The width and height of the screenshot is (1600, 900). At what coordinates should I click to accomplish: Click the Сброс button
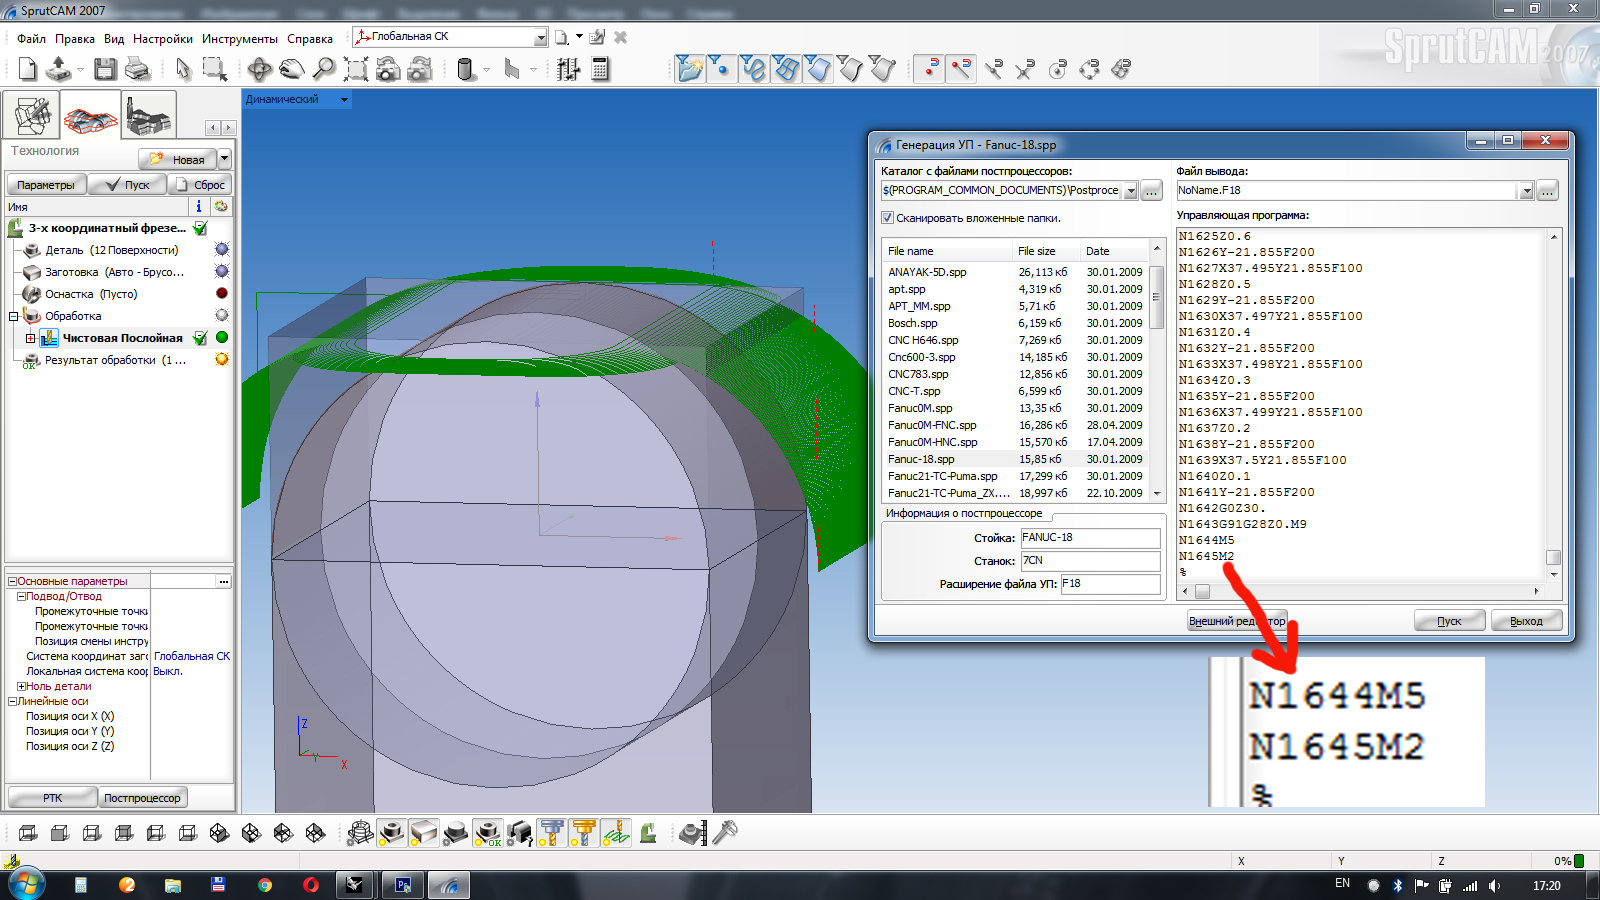click(x=199, y=185)
